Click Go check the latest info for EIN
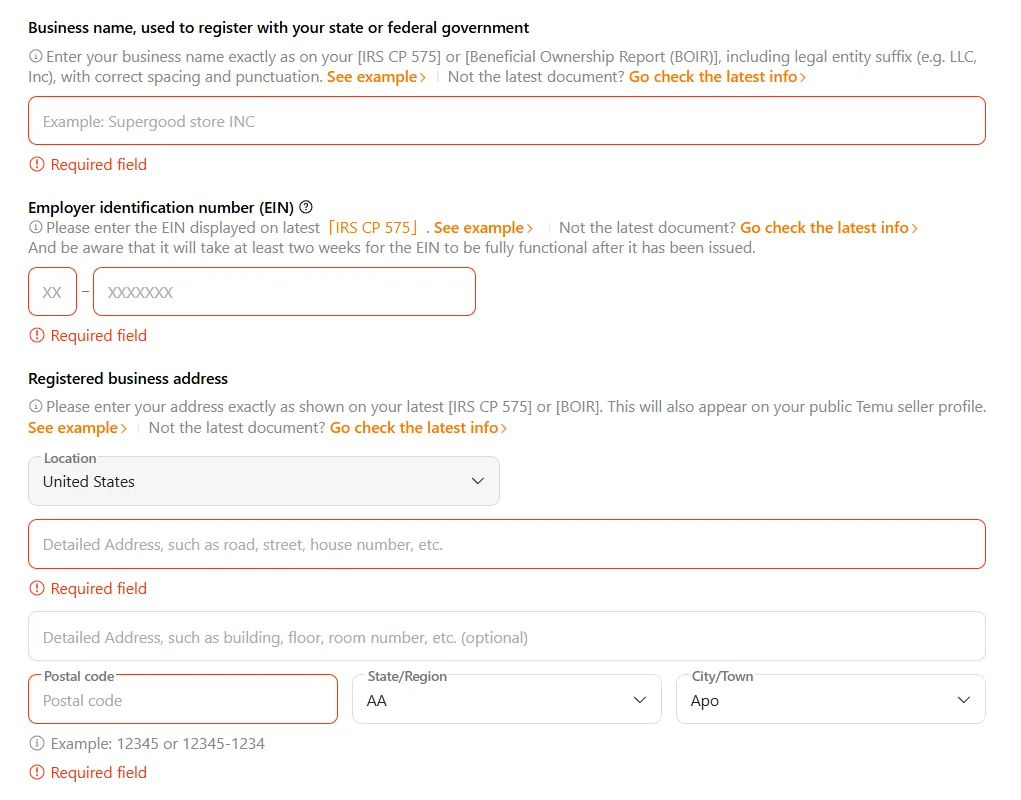 tap(824, 227)
